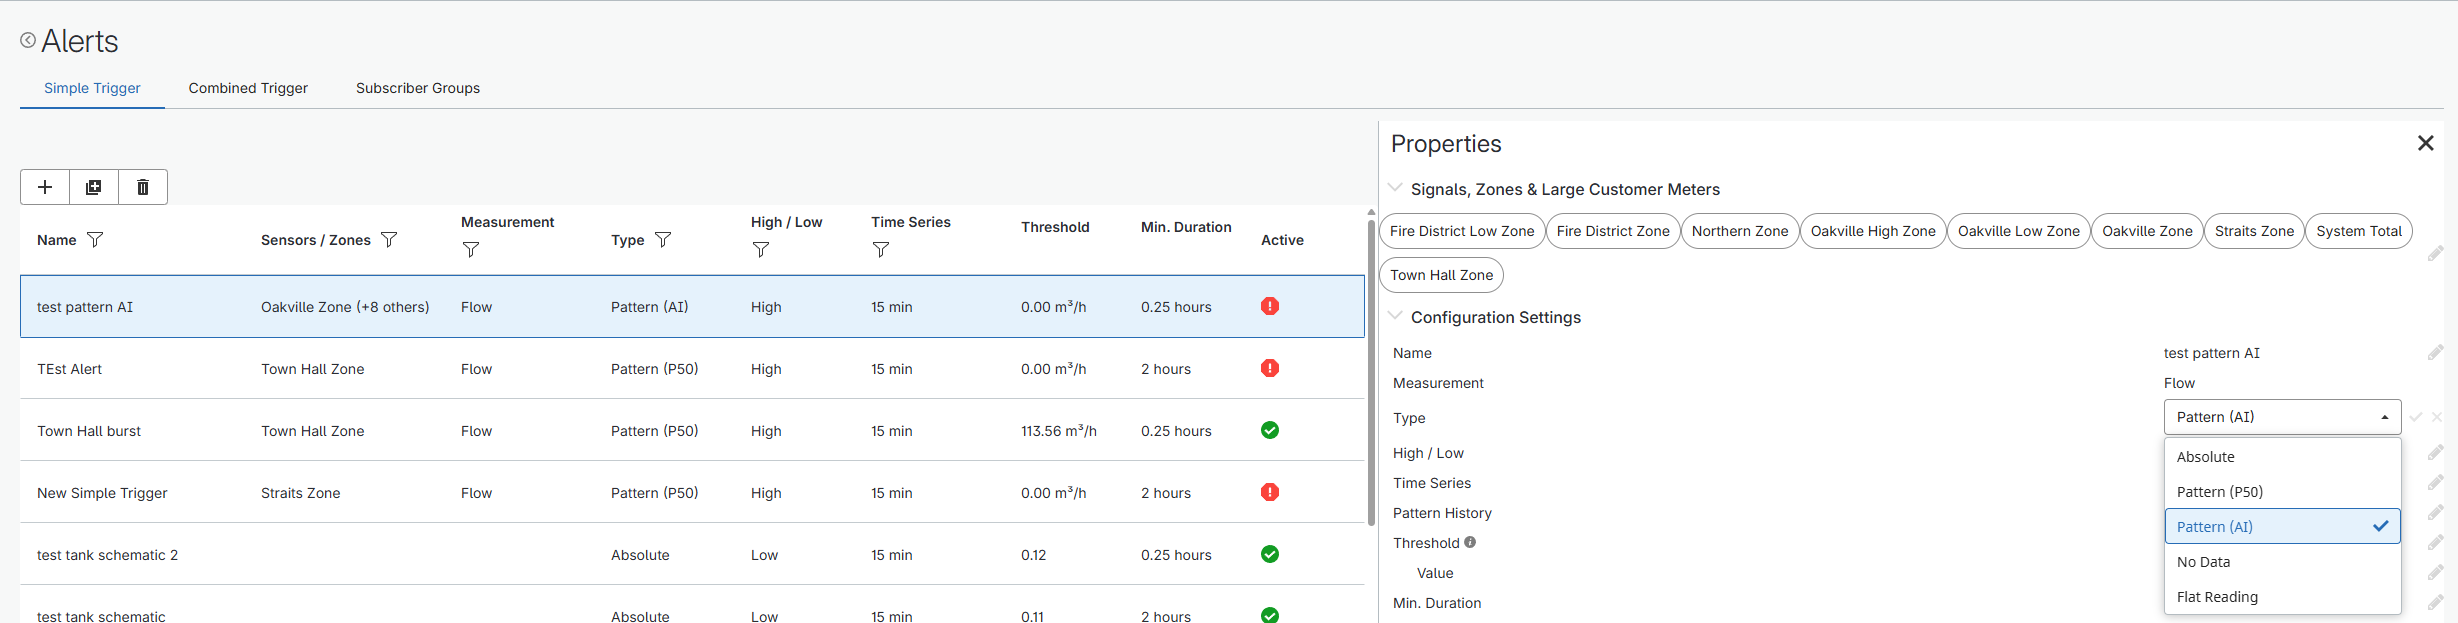This screenshot has height=623, width=2458.
Task: Click the delete trigger trash icon
Action: [143, 187]
